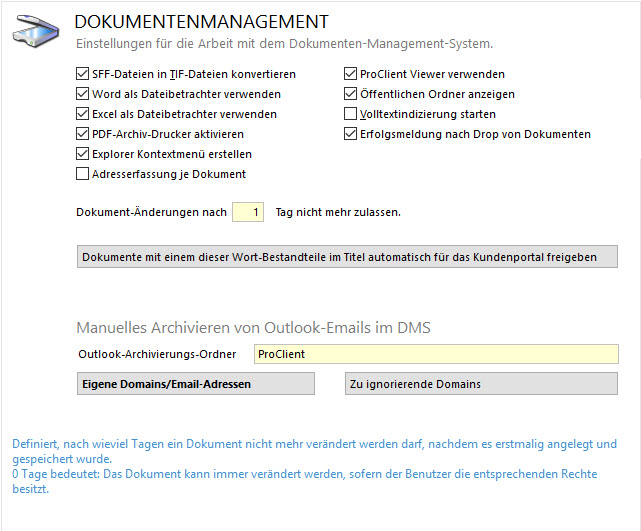Click the DOKUMENTENMANAGEMENT heading

(x=202, y=22)
